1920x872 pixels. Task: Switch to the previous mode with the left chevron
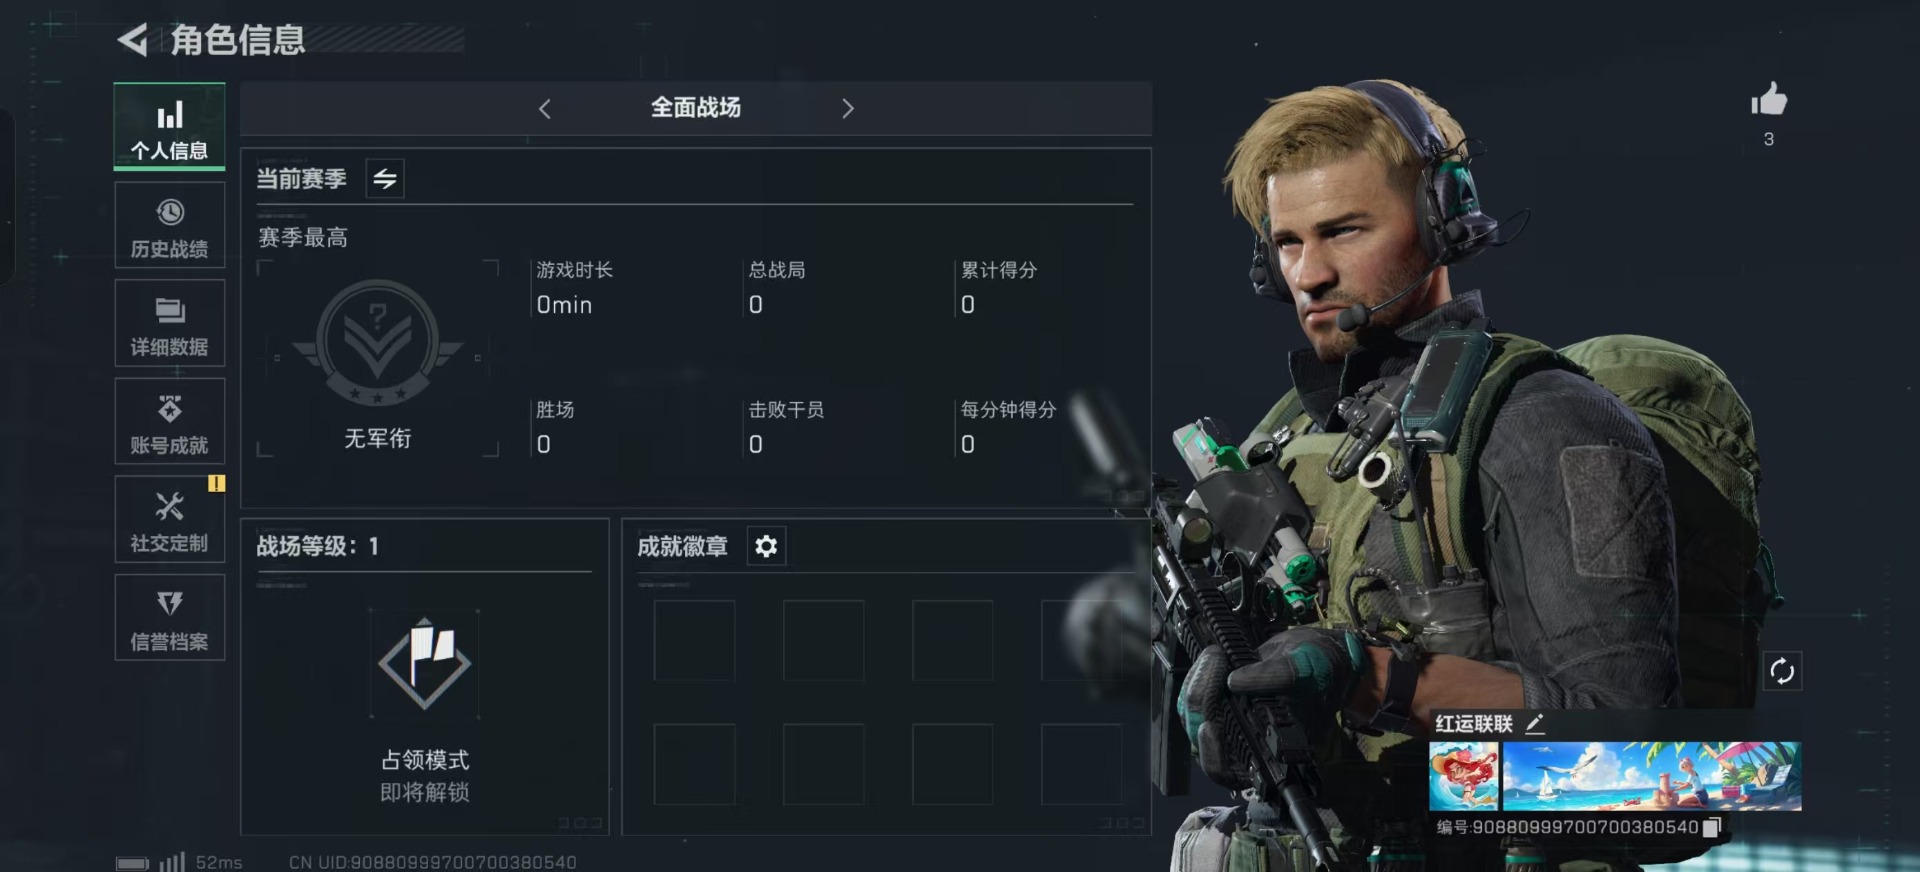click(x=545, y=109)
